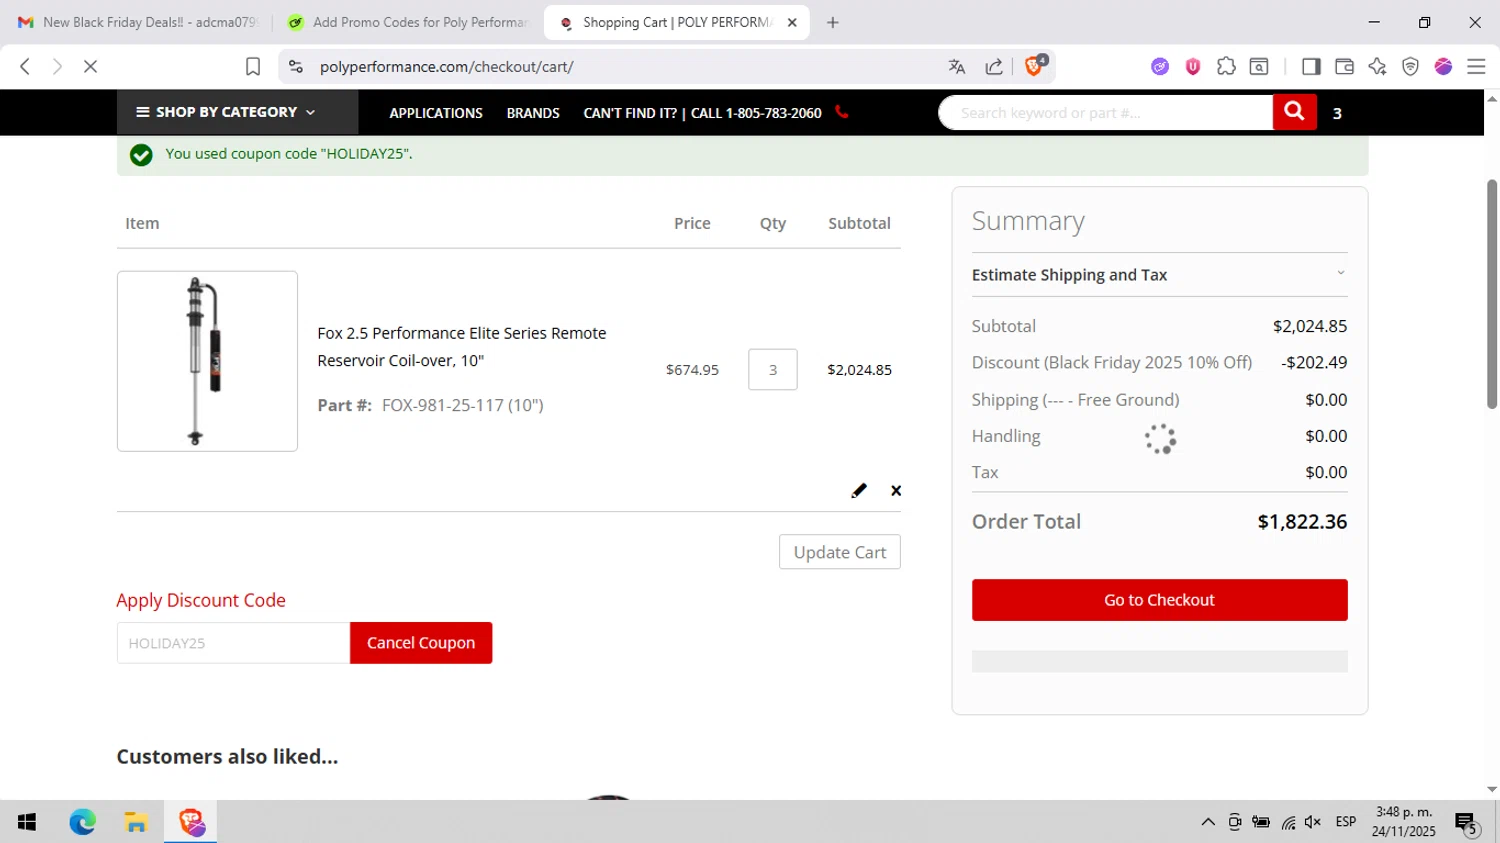Click the discount amount -$202.49
This screenshot has height=843, width=1500.
coord(1314,362)
